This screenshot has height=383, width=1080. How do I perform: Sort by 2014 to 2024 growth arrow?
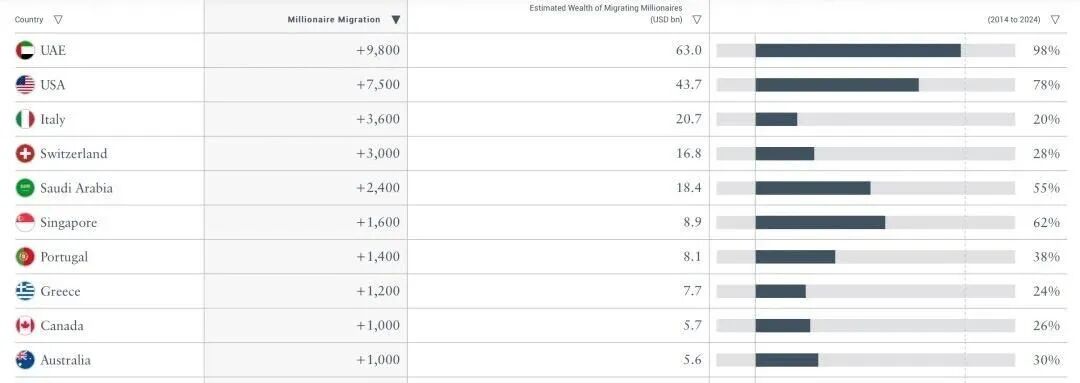click(1055, 20)
